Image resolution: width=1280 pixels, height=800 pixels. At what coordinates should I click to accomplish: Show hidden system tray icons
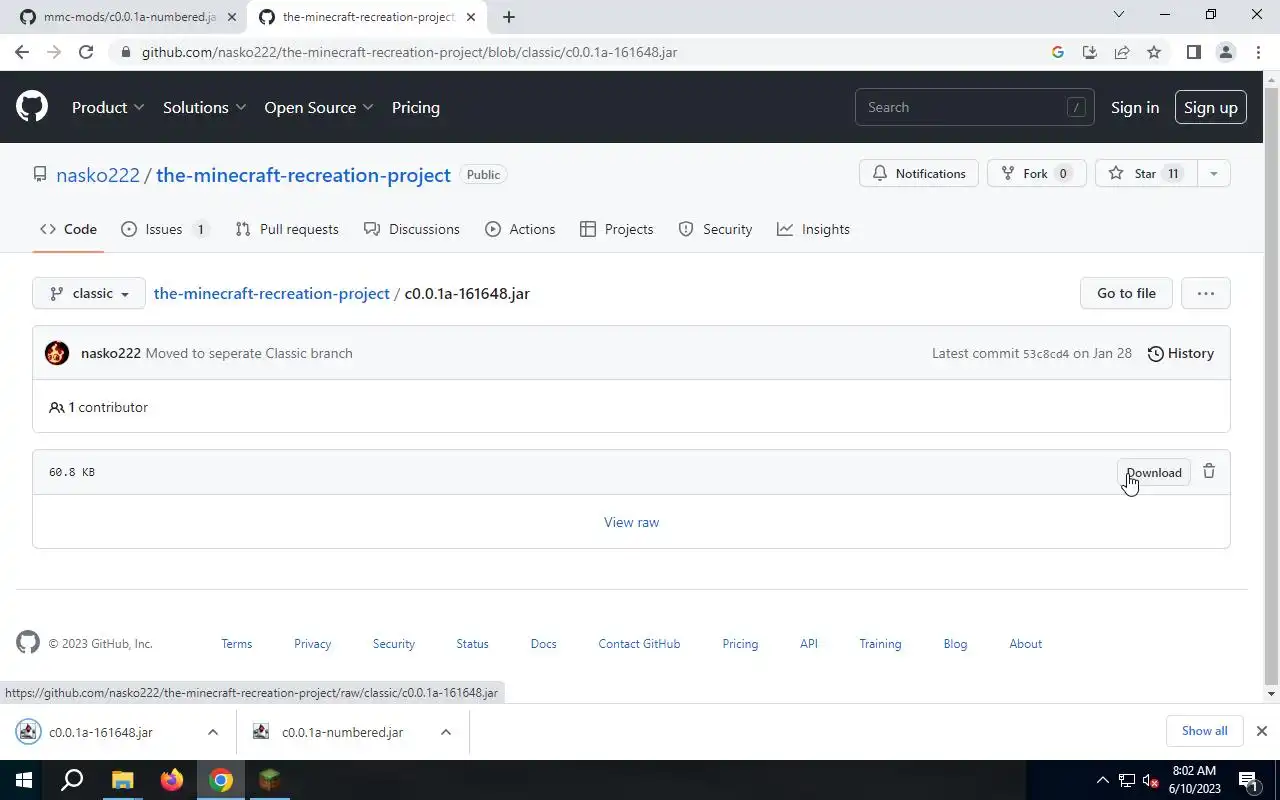pyautogui.click(x=1103, y=780)
